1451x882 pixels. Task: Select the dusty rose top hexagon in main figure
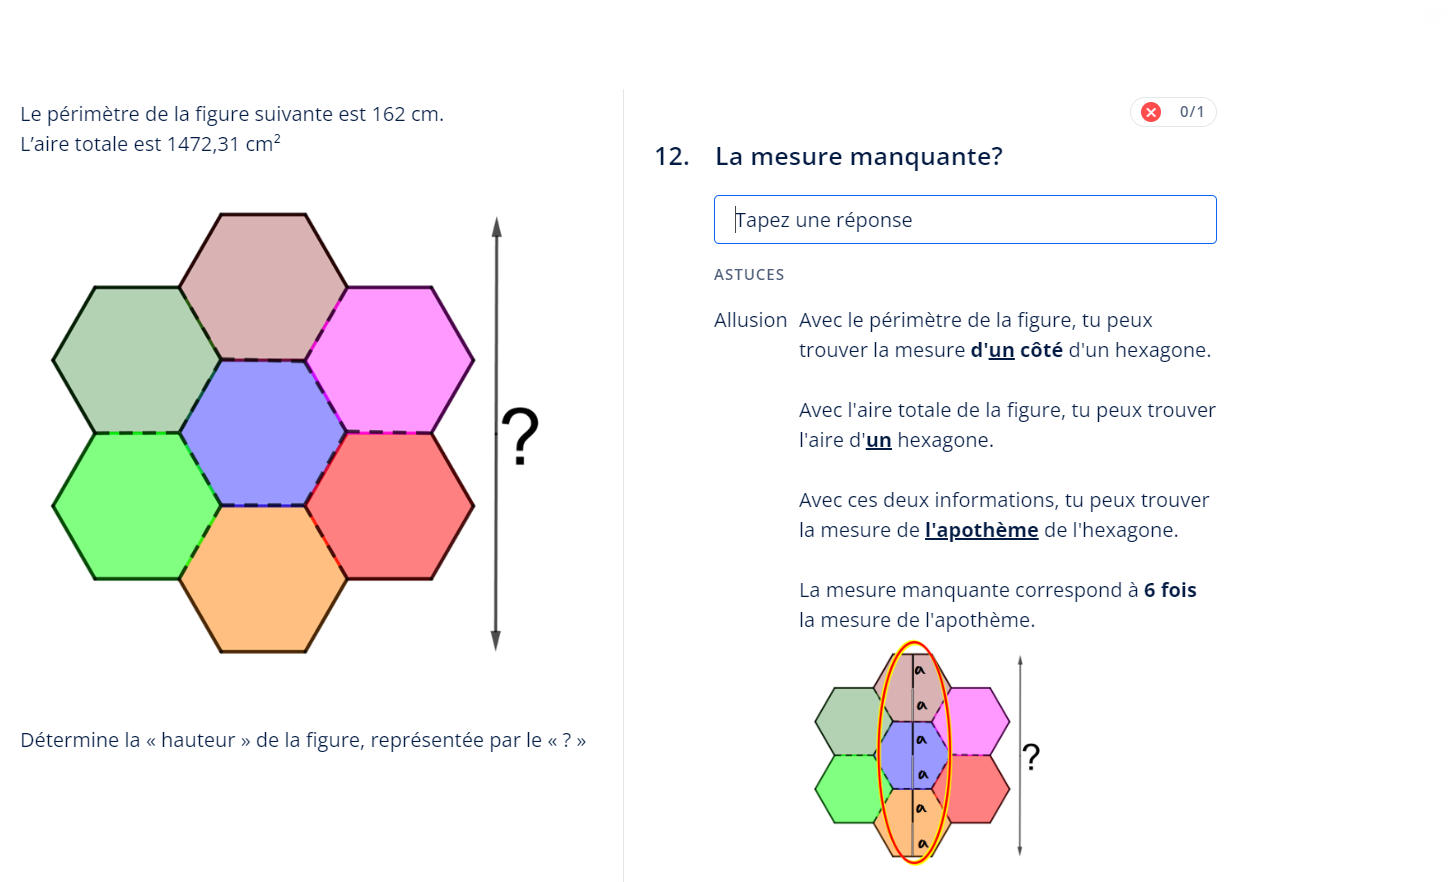pyautogui.click(x=263, y=286)
